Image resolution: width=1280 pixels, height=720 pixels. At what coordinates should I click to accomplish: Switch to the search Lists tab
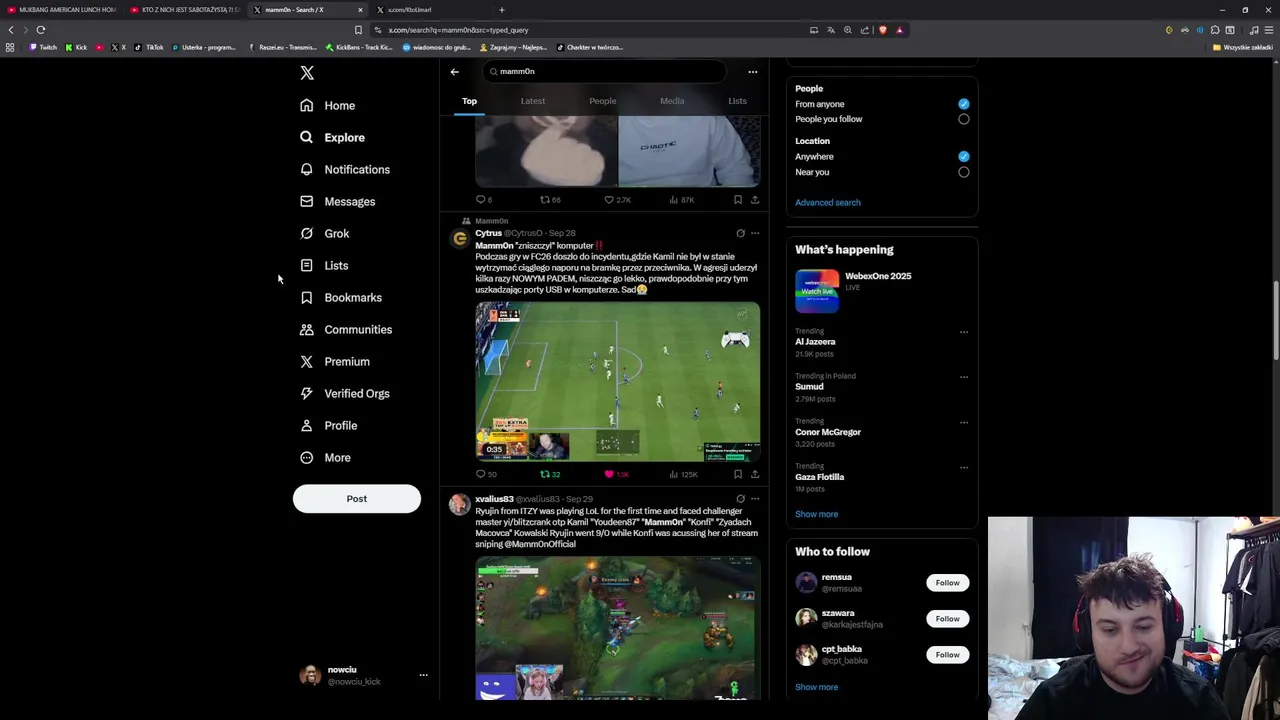click(x=737, y=101)
